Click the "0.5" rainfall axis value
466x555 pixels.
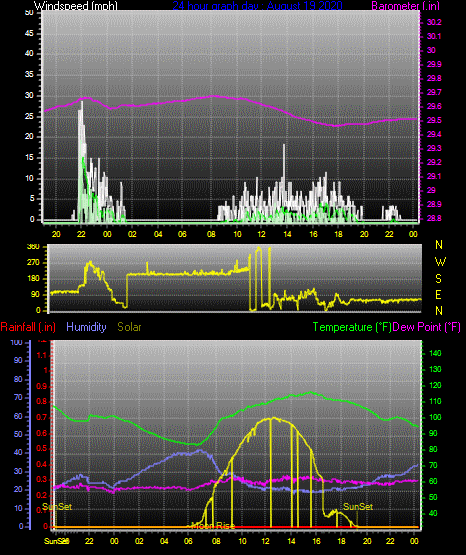pos(42,448)
